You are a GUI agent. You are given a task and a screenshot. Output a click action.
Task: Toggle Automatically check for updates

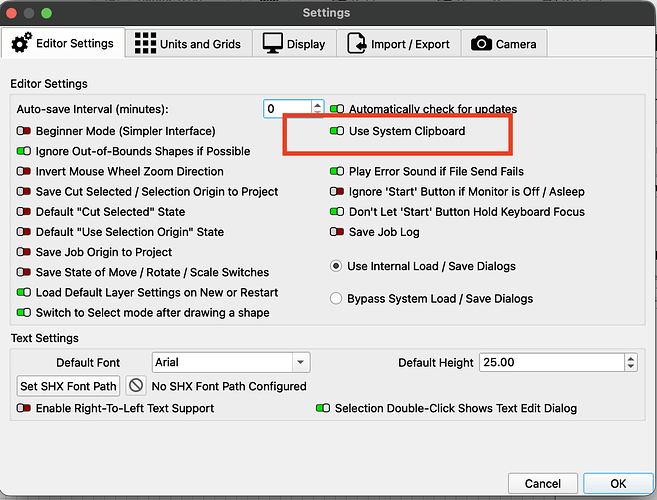point(337,109)
